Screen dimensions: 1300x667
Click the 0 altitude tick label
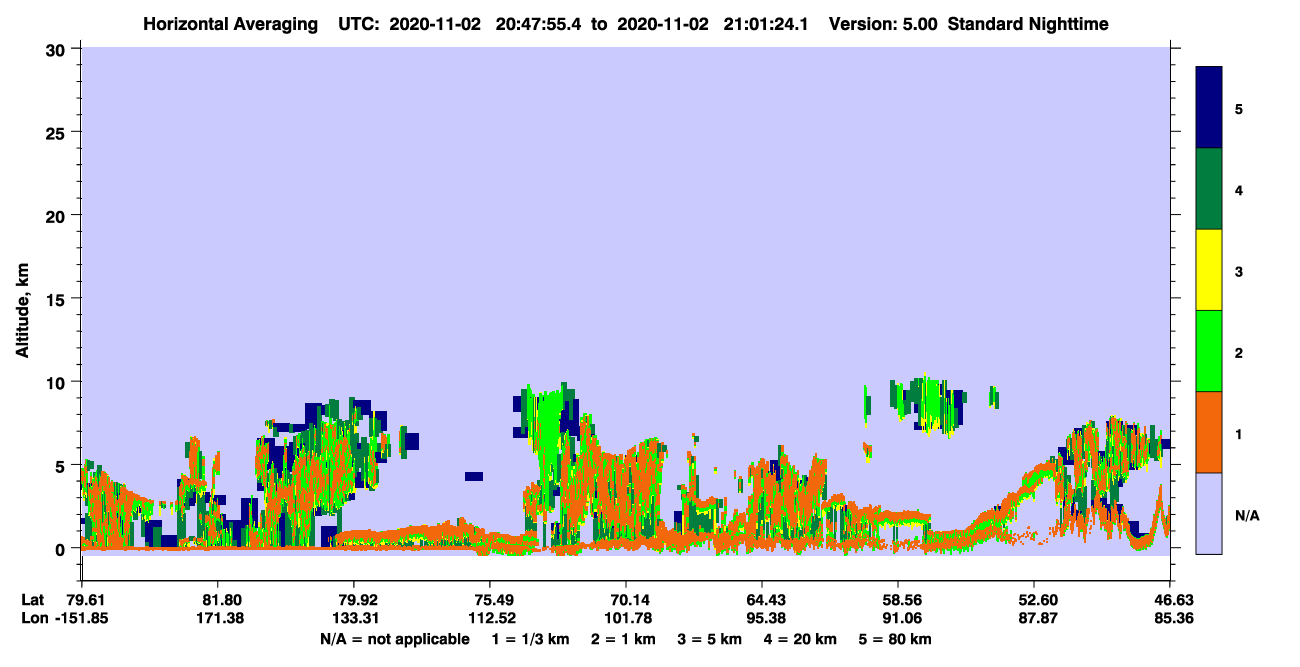[x=63, y=549]
